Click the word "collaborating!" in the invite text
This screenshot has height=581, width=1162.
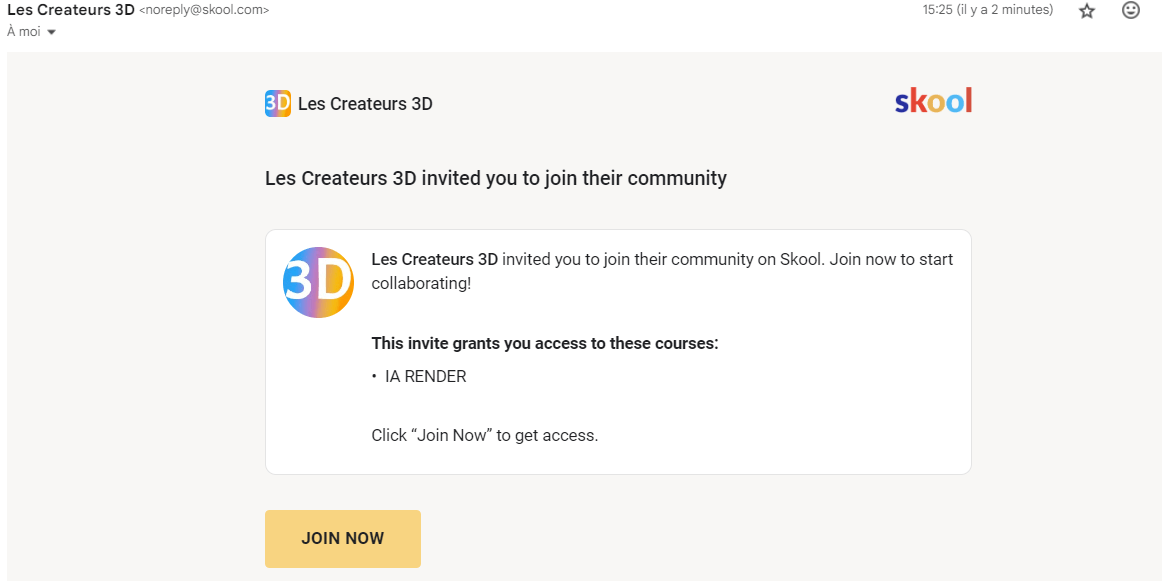421,284
